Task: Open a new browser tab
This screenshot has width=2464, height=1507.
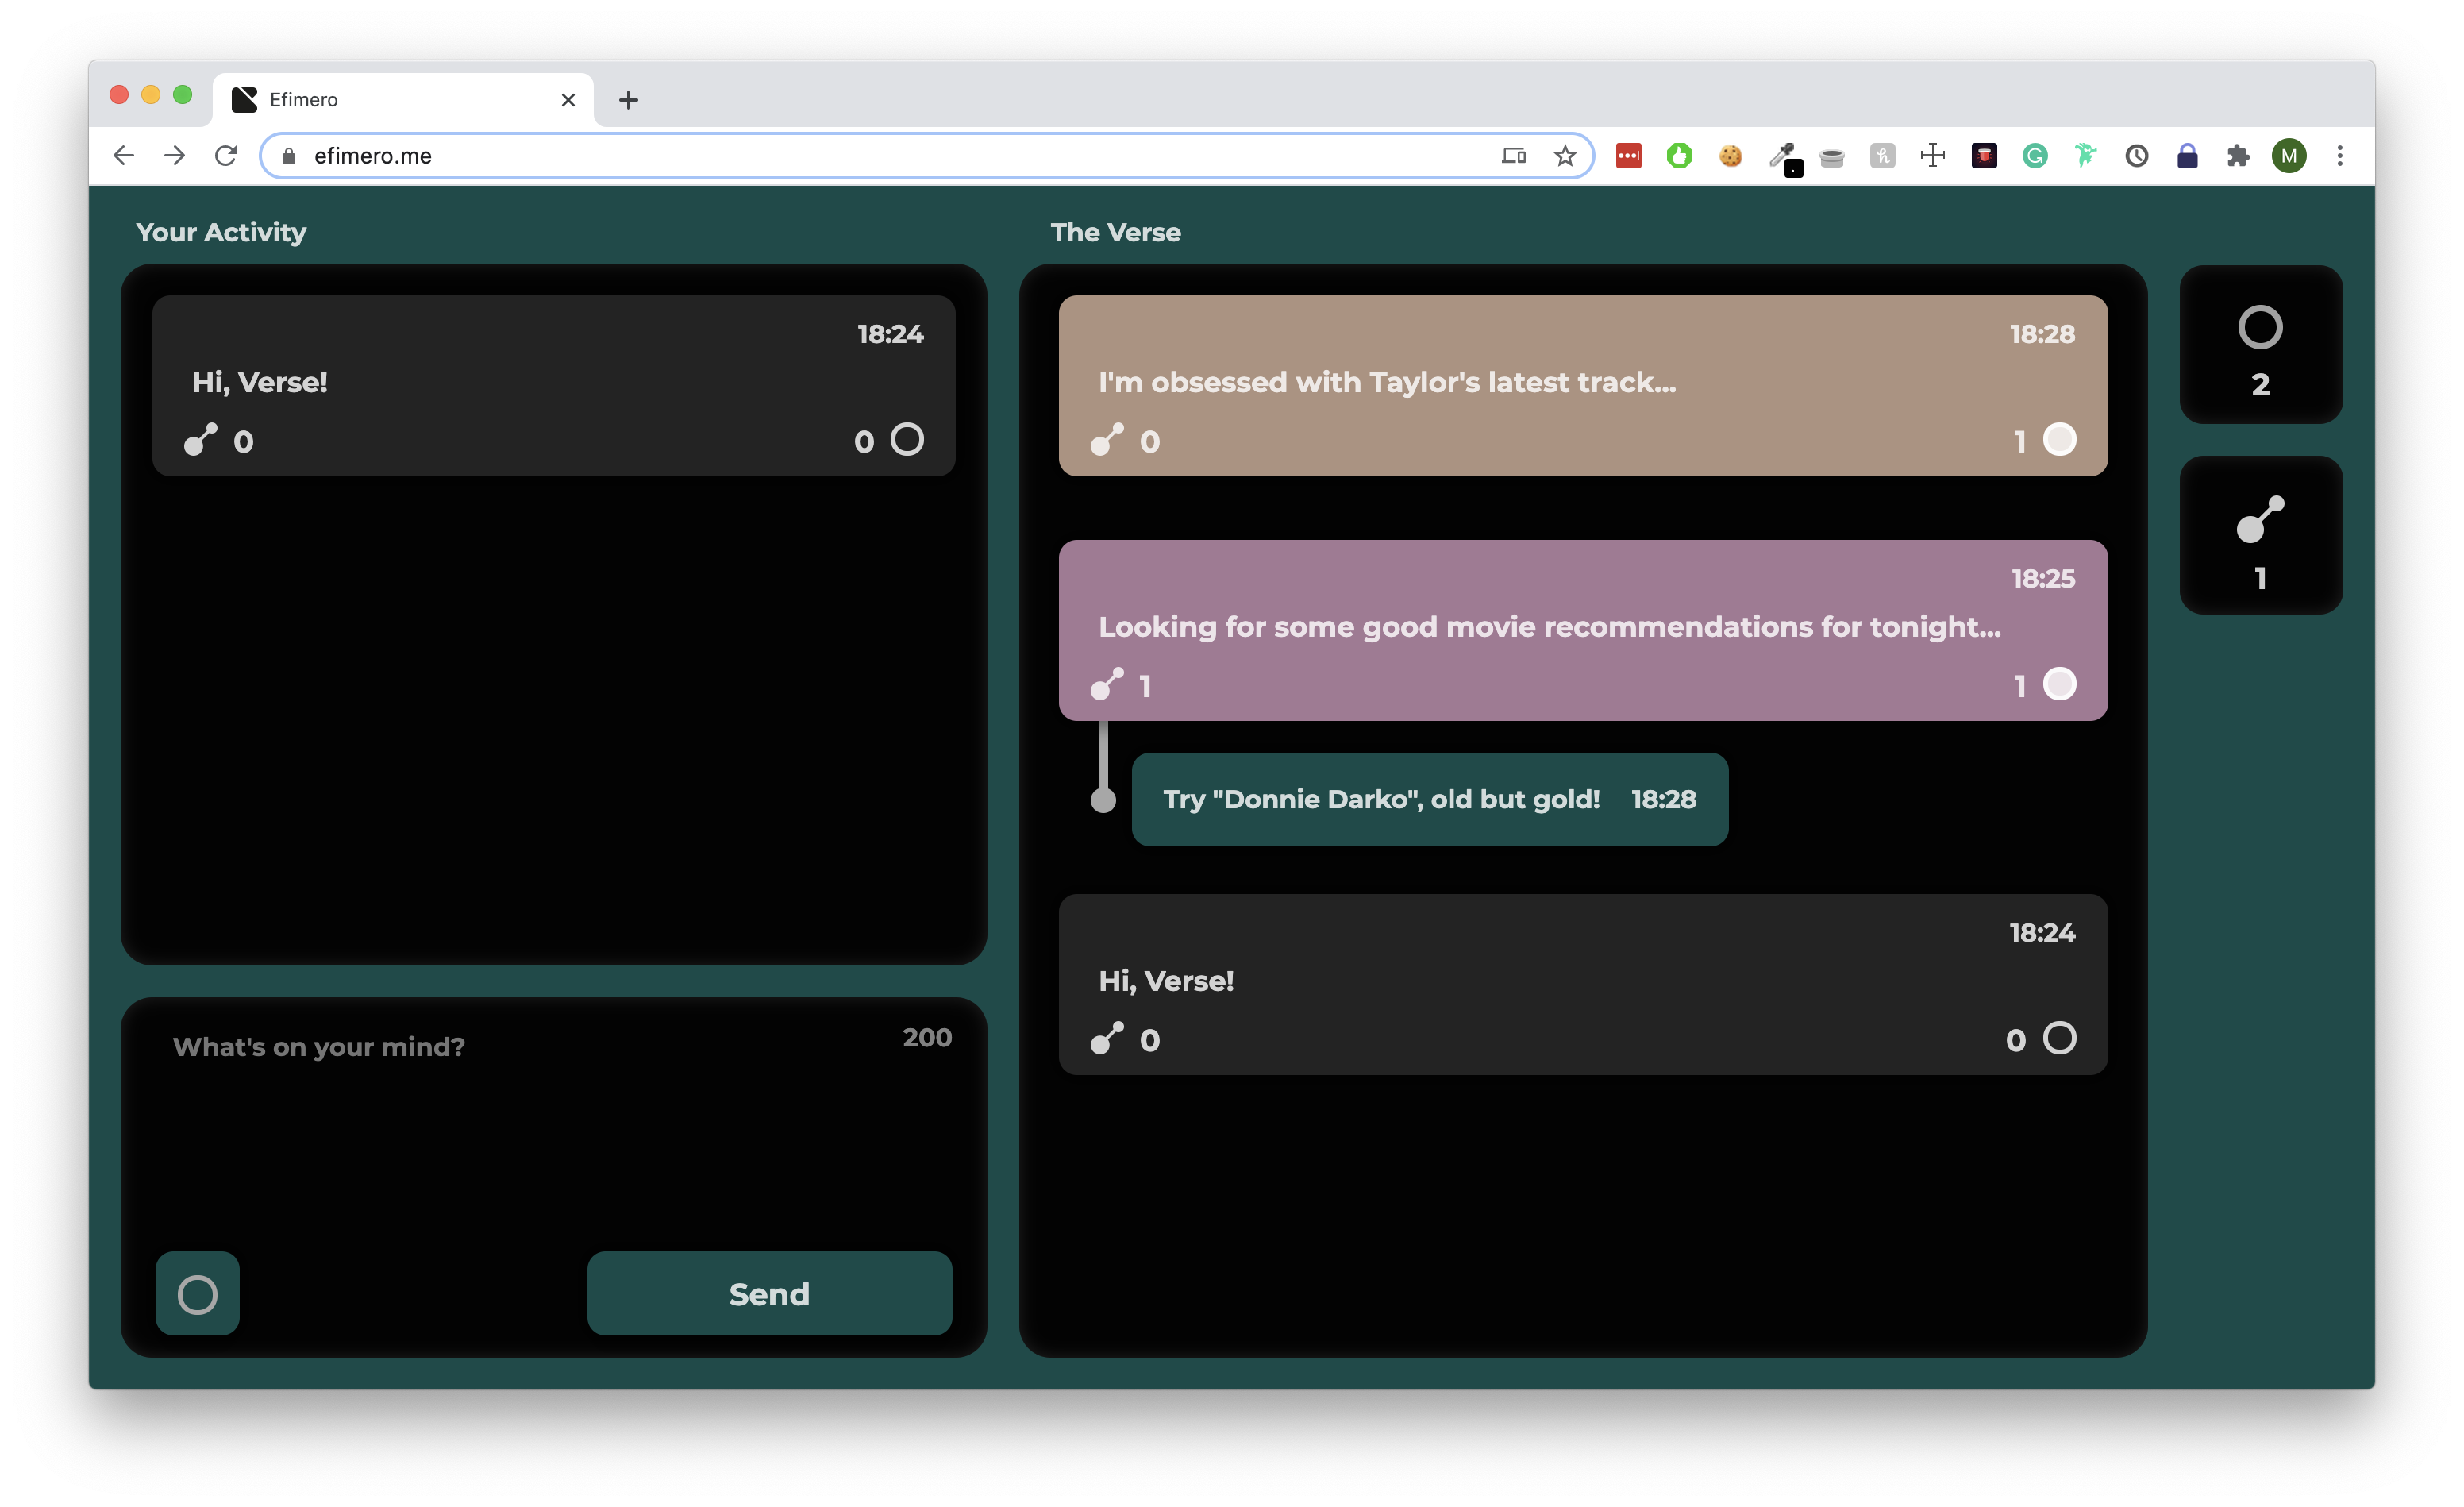Action: (628, 100)
